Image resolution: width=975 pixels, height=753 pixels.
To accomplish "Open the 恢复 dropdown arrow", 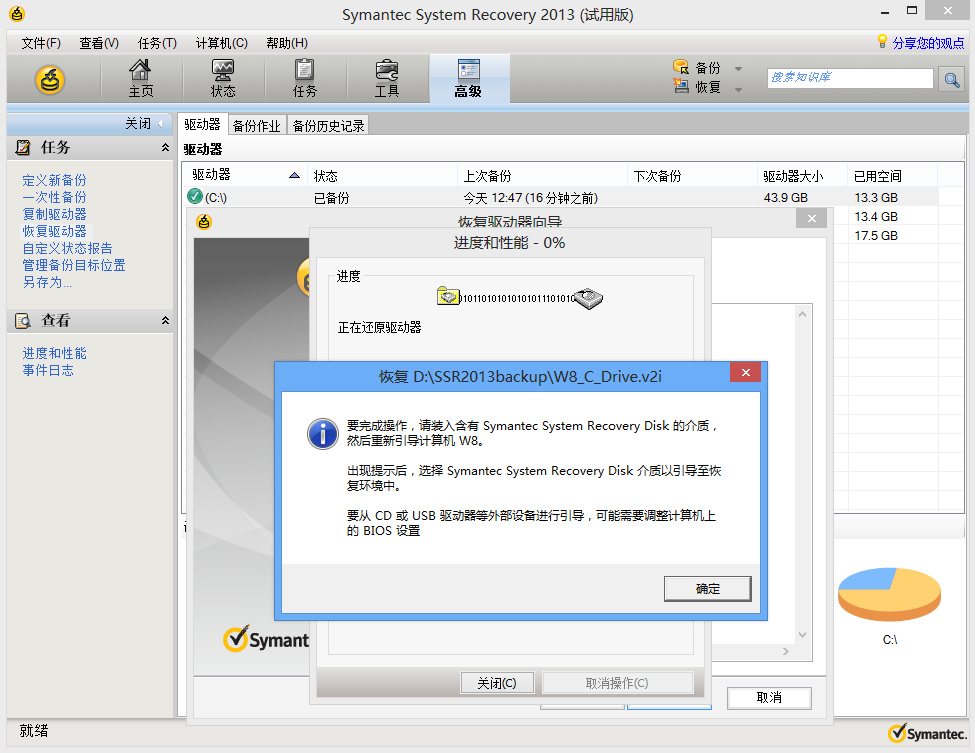I will (738, 90).
